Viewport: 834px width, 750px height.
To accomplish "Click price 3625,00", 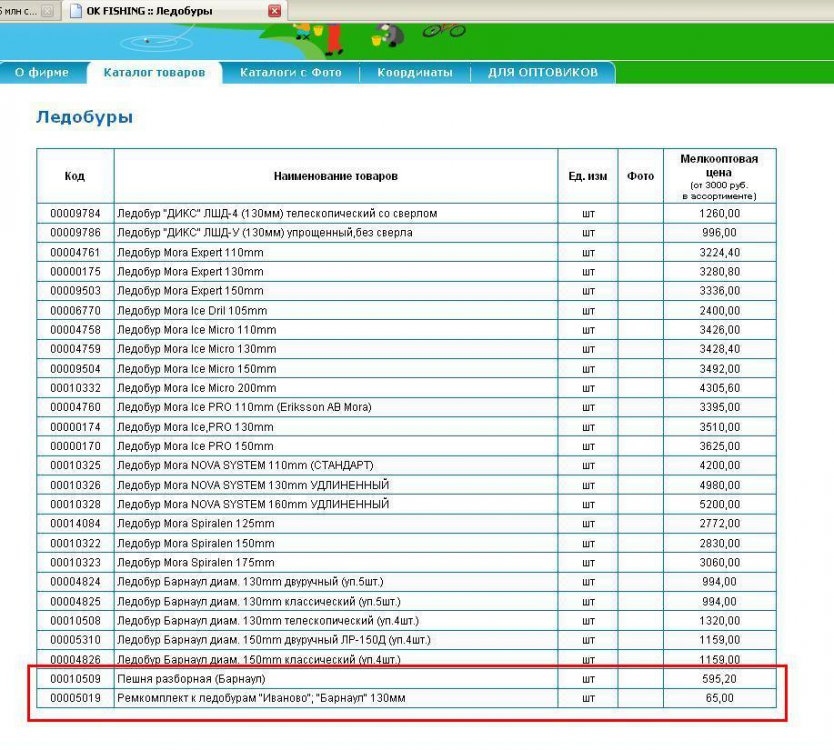I will point(719,446).
